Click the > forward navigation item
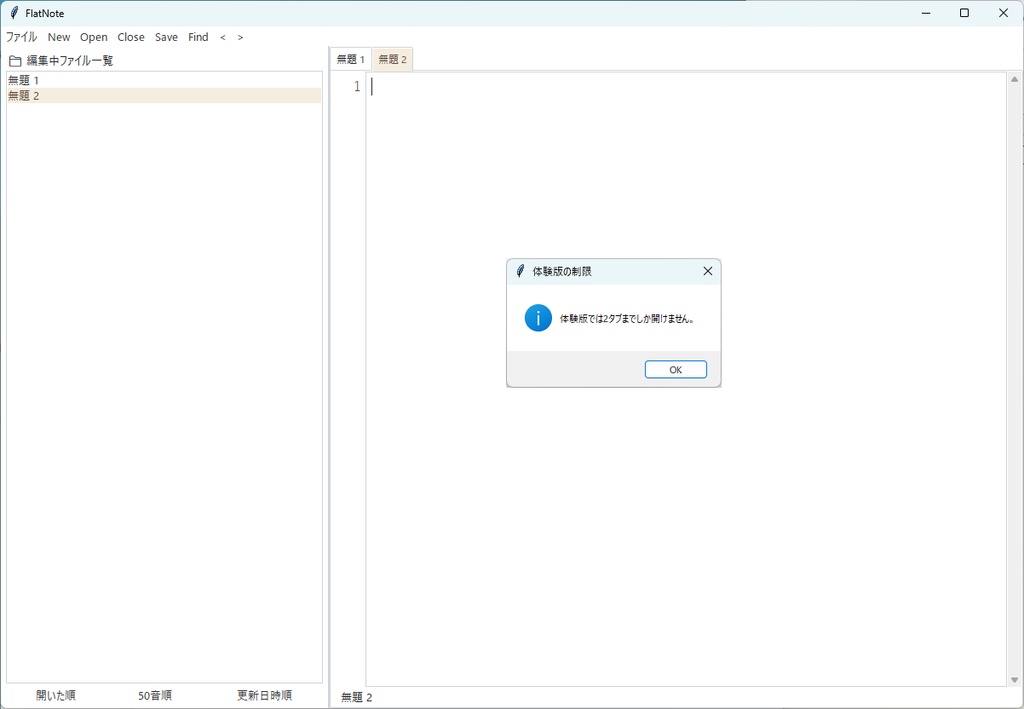Screen dimensions: 1024x709 point(239,37)
